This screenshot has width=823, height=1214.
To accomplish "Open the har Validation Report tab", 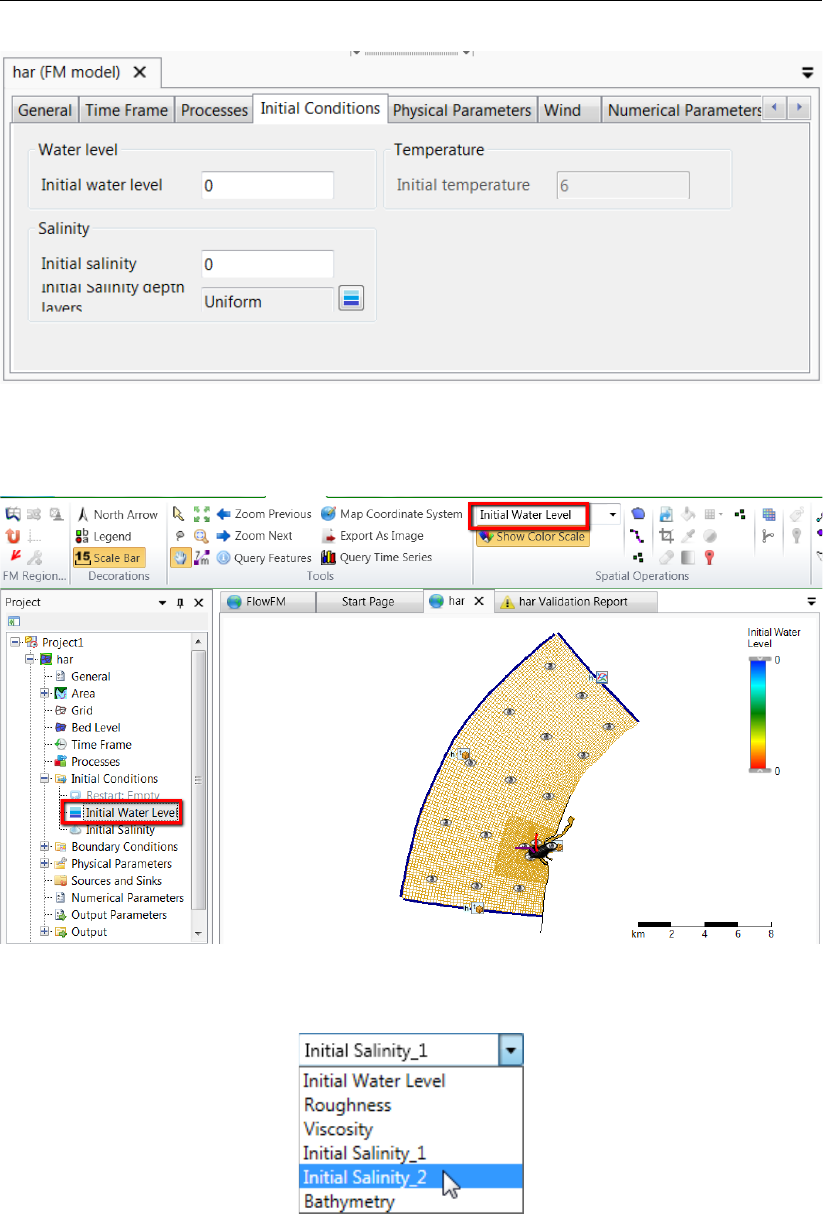I will [574, 601].
